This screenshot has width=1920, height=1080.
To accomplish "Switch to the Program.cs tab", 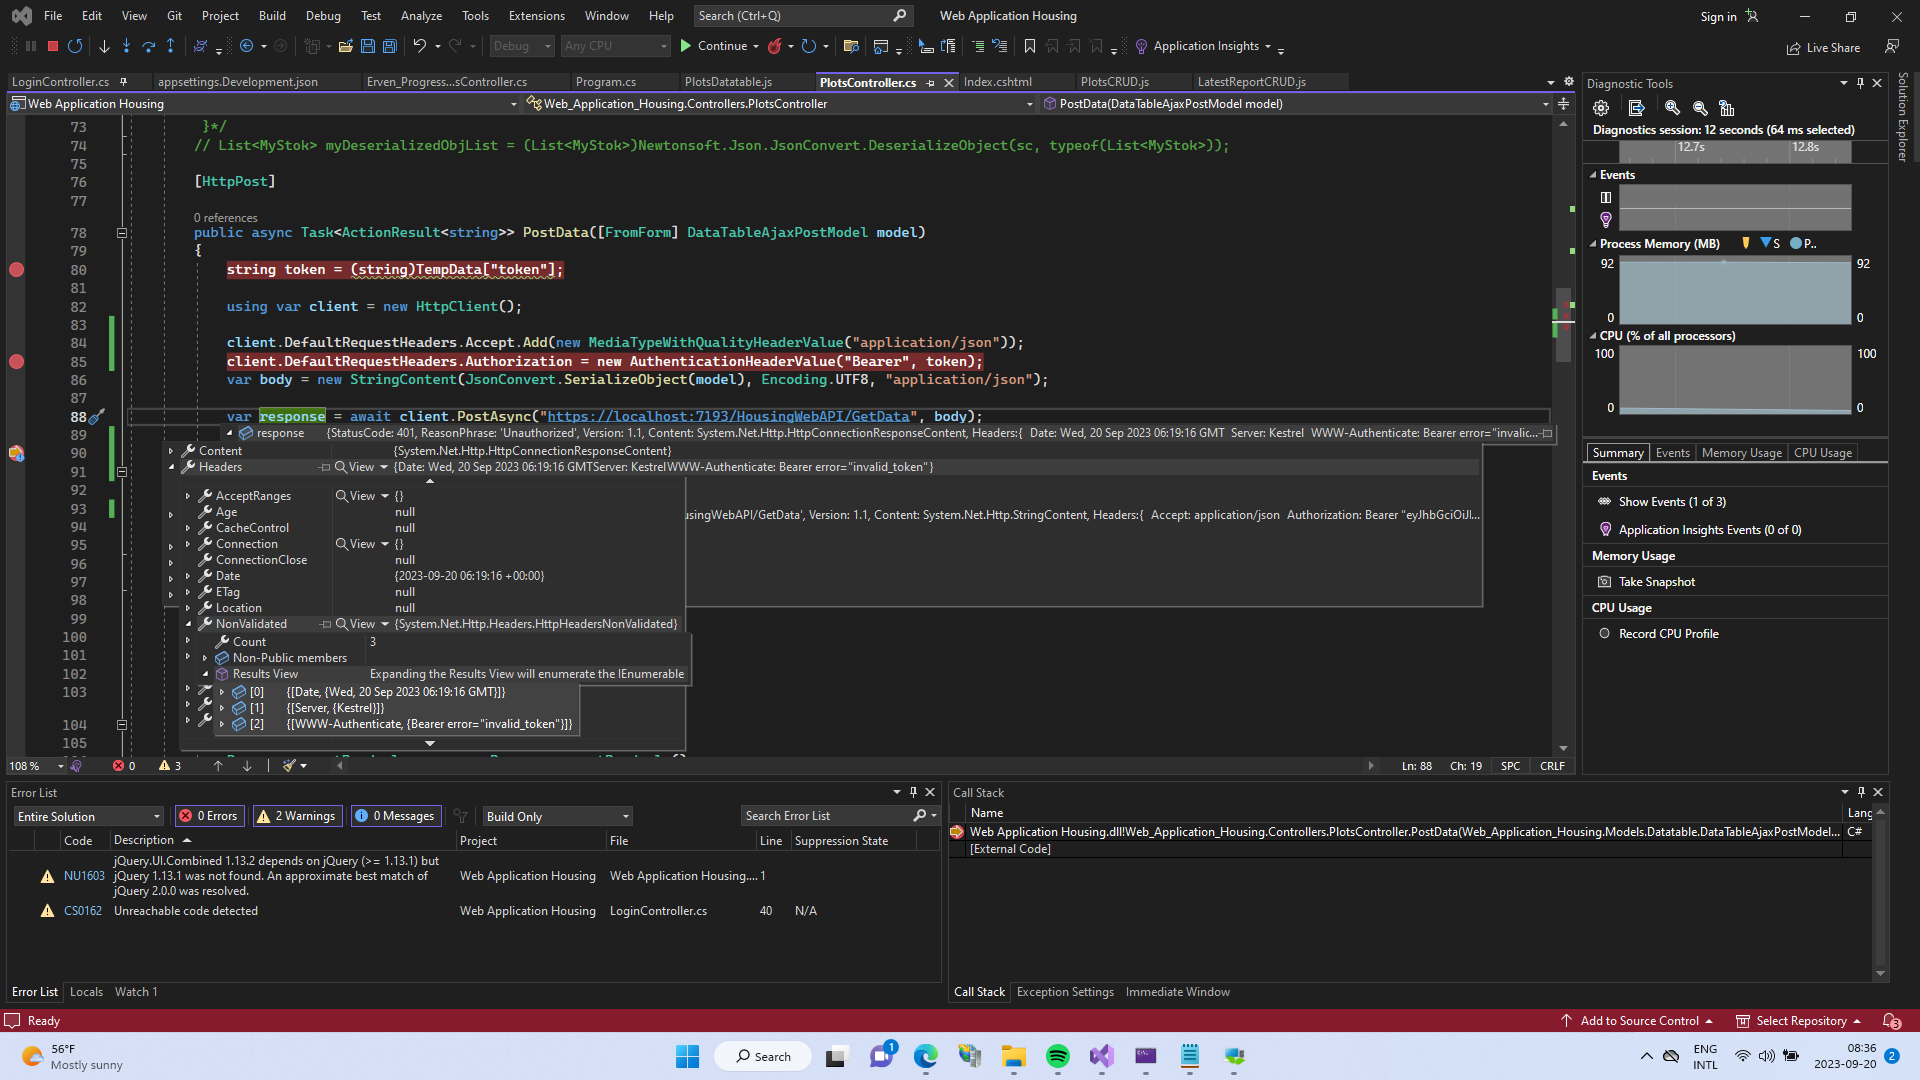I will [605, 82].
